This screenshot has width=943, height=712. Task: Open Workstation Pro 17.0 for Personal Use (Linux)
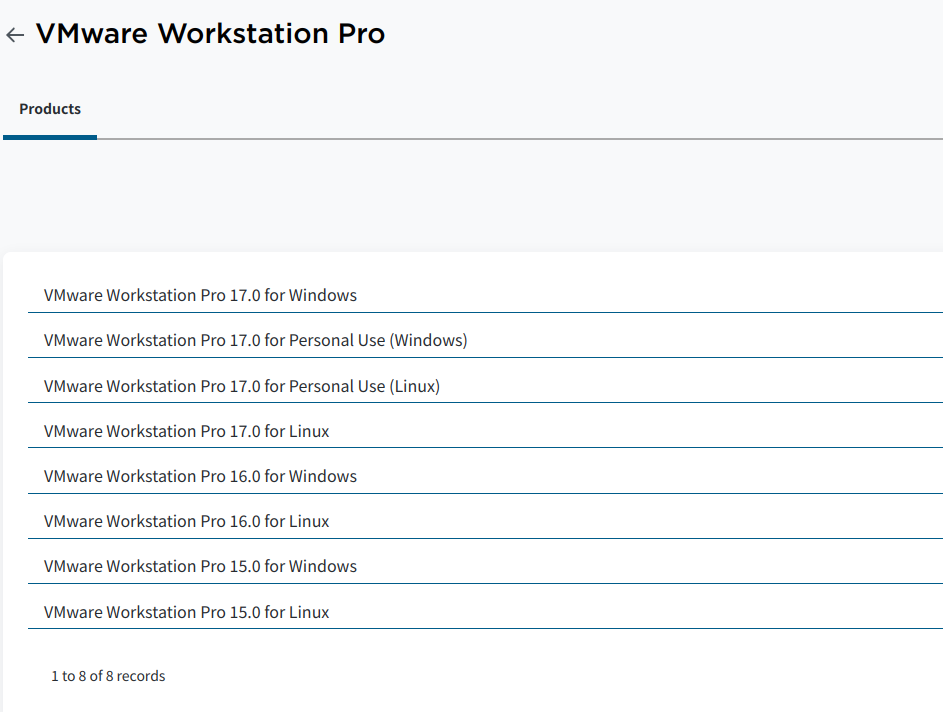click(241, 386)
